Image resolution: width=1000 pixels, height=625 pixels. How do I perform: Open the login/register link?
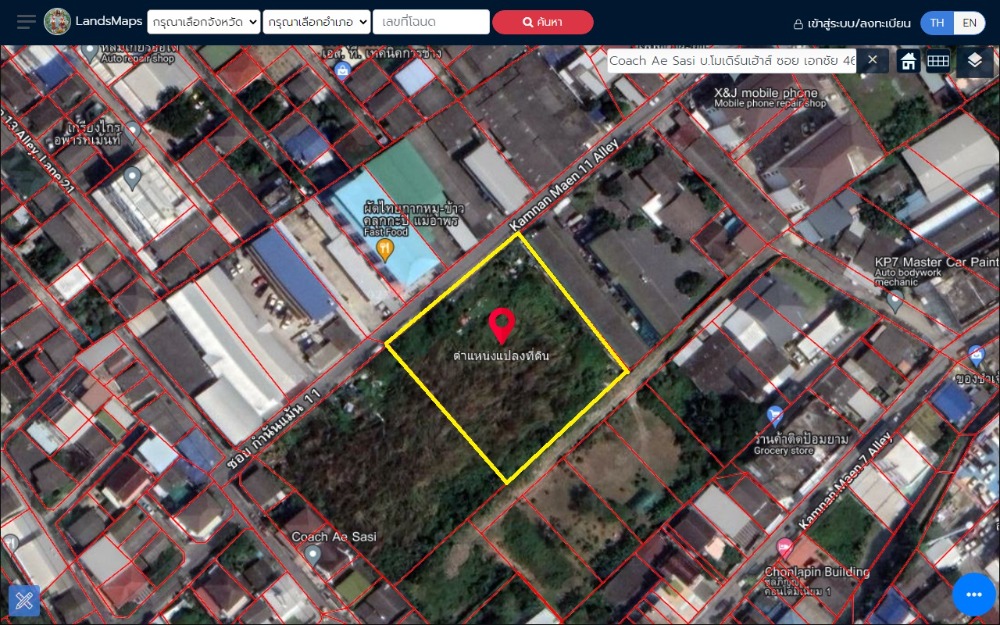coord(852,24)
